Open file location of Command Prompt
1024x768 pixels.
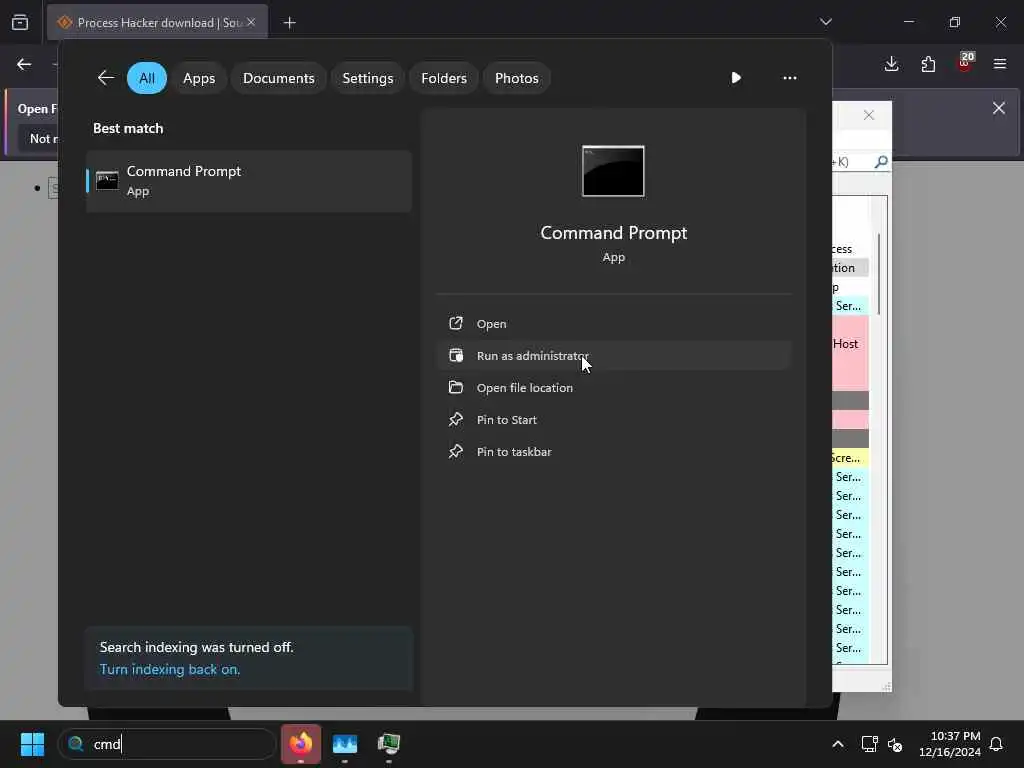pyautogui.click(x=614, y=388)
